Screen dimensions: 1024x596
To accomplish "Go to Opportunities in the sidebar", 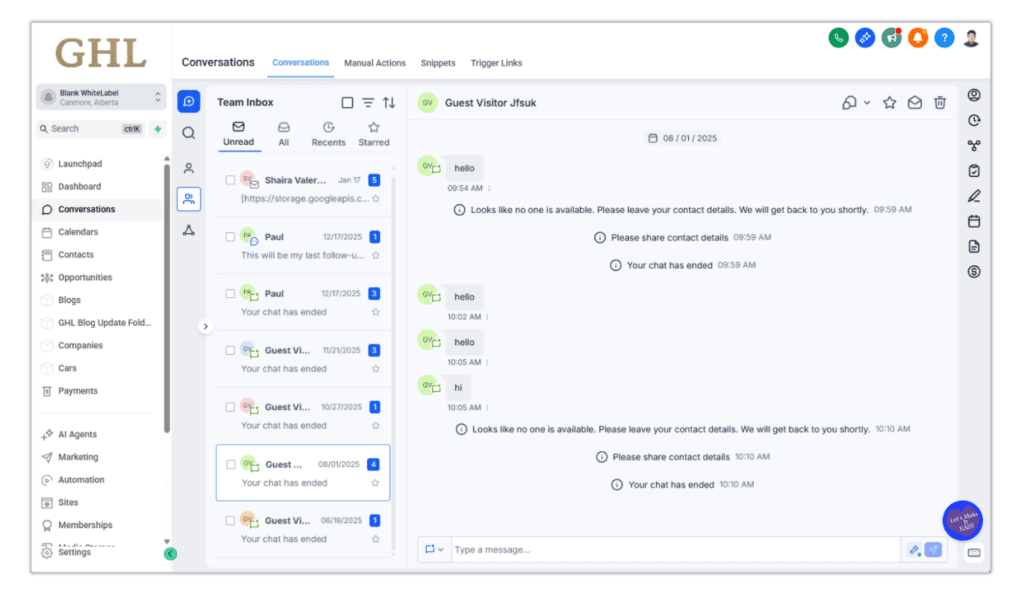I will [85, 277].
